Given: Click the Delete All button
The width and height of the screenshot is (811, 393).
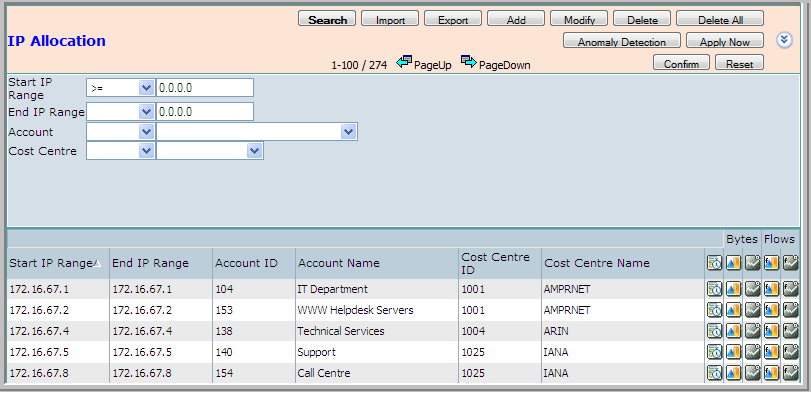Looking at the screenshot, I should click(x=720, y=19).
